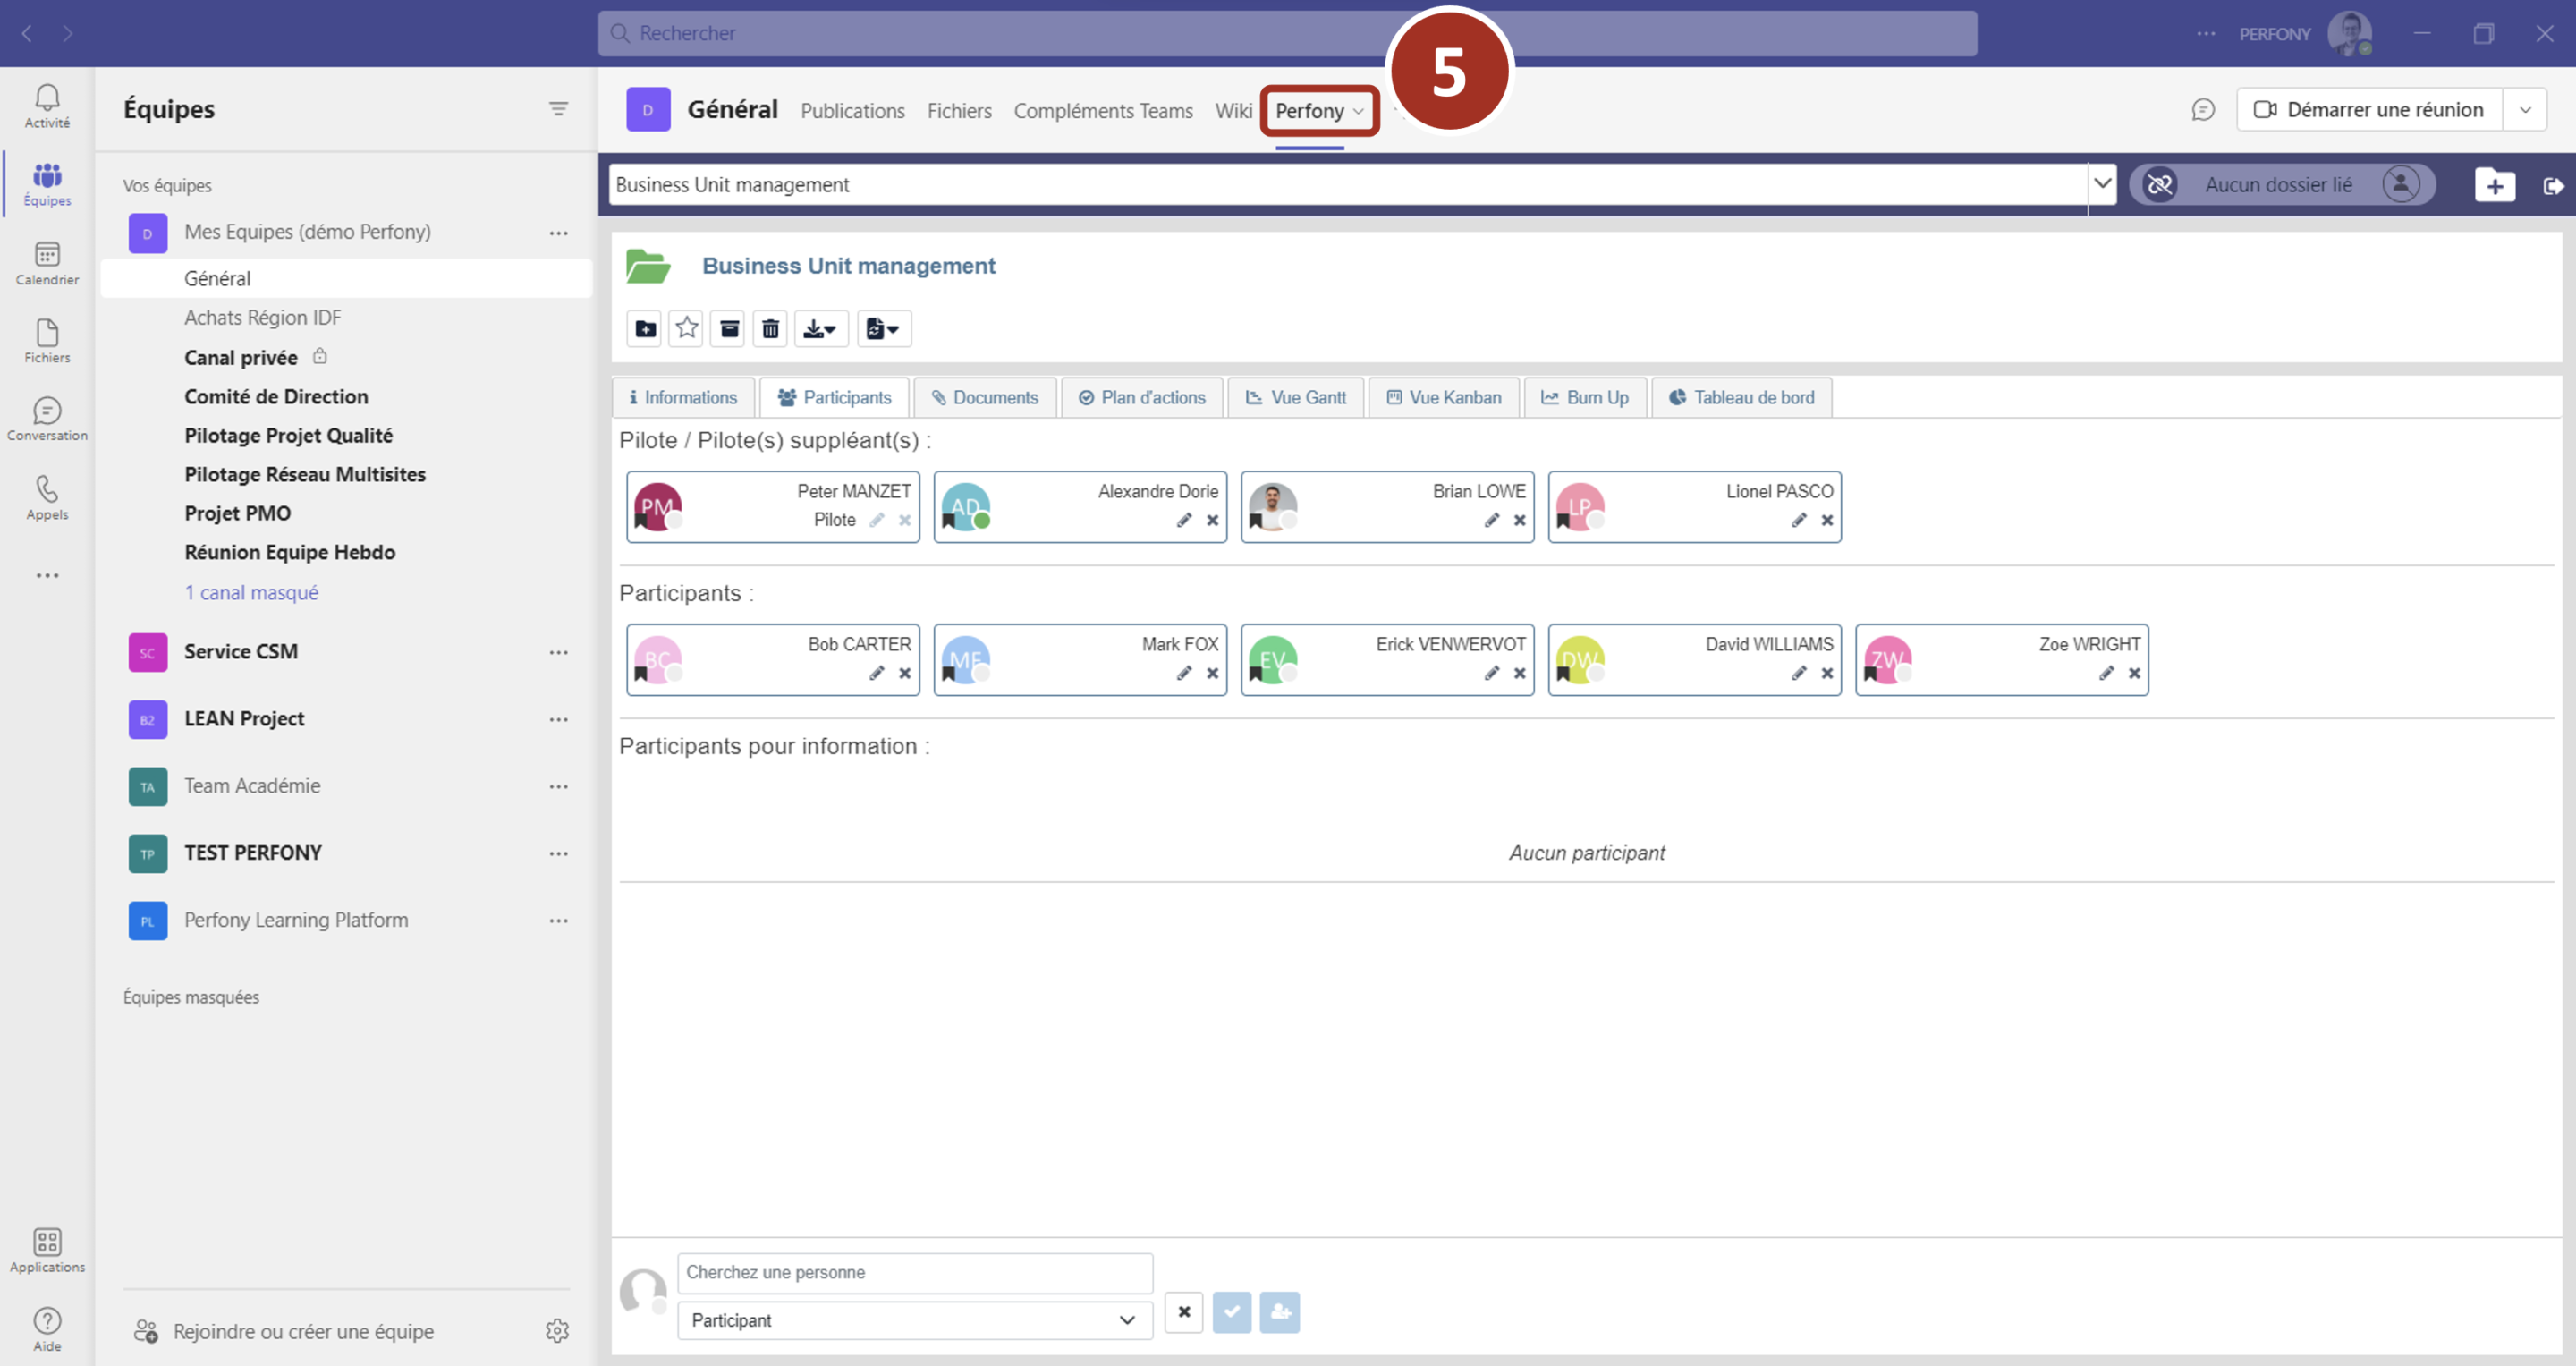
Task: Click the 1 canal masqué link
Action: tap(251, 592)
